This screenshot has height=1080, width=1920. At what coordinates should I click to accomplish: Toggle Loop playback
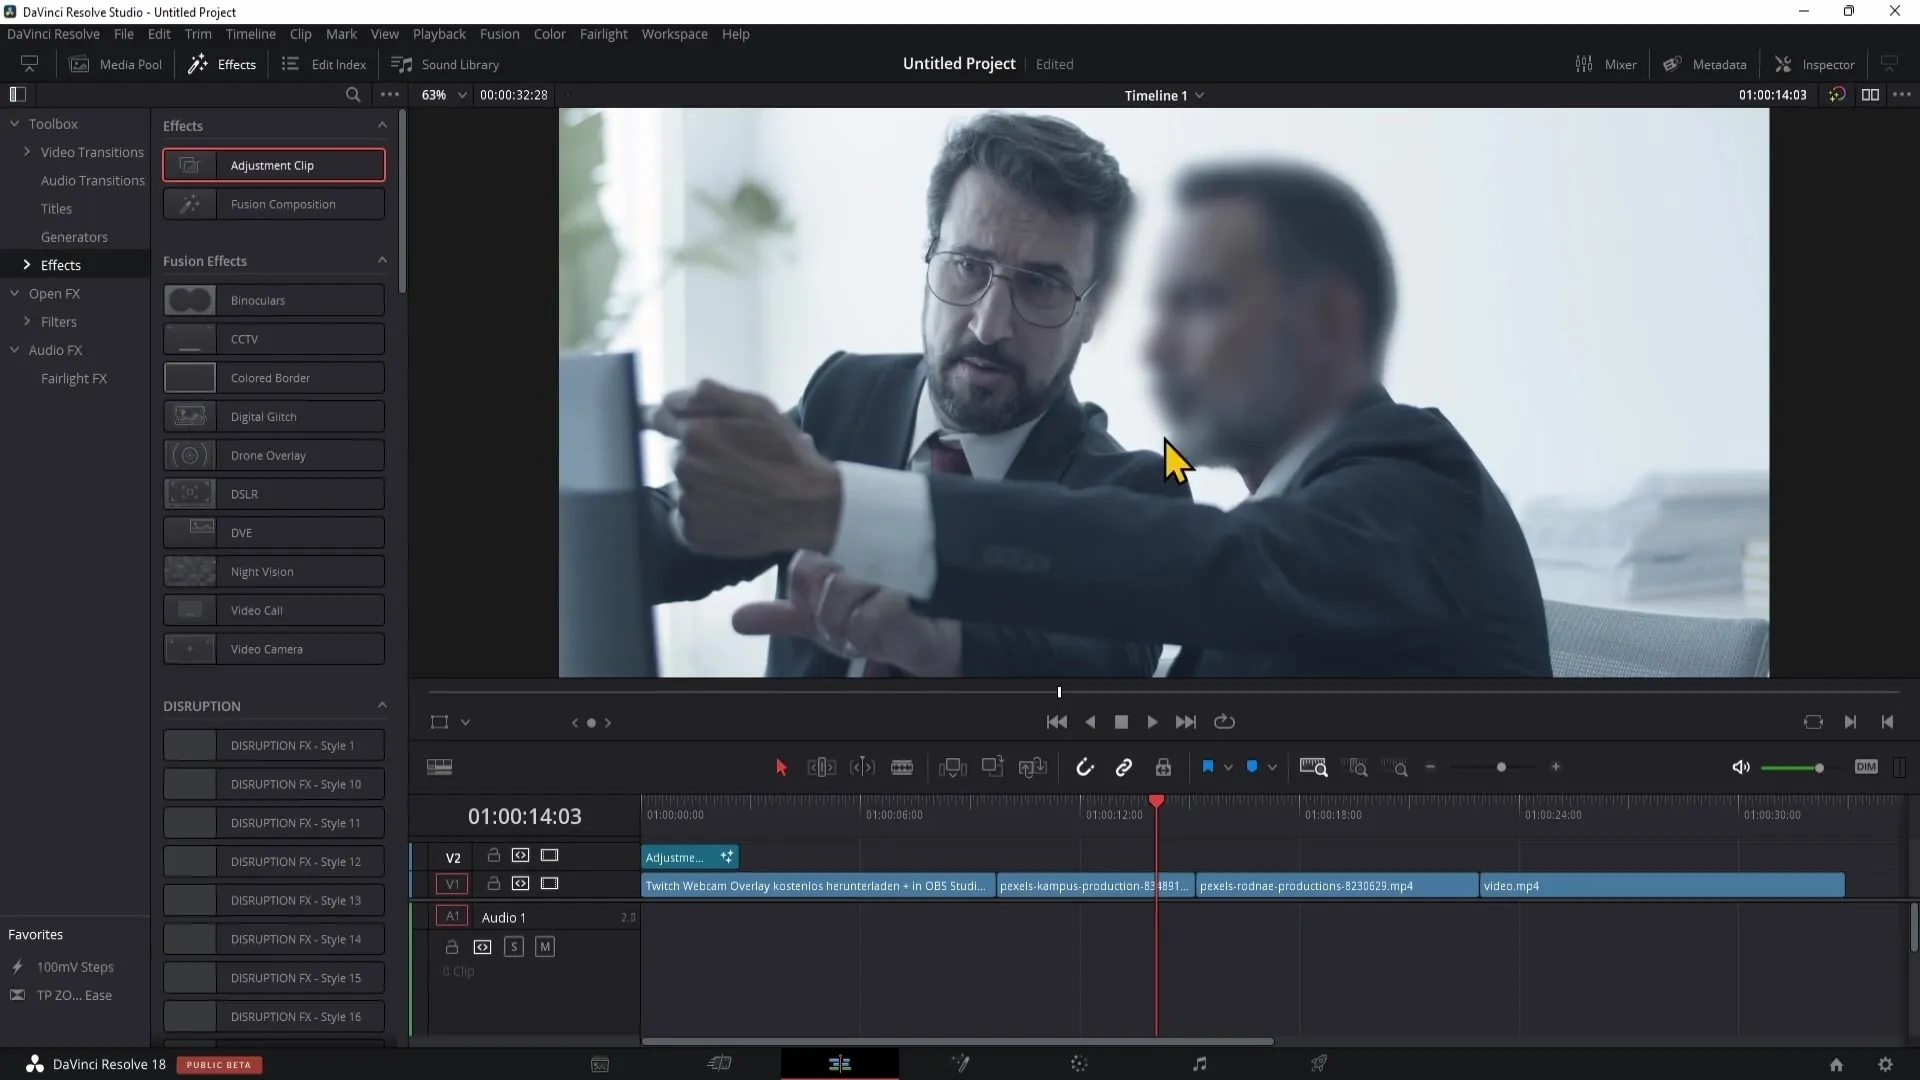click(1224, 722)
